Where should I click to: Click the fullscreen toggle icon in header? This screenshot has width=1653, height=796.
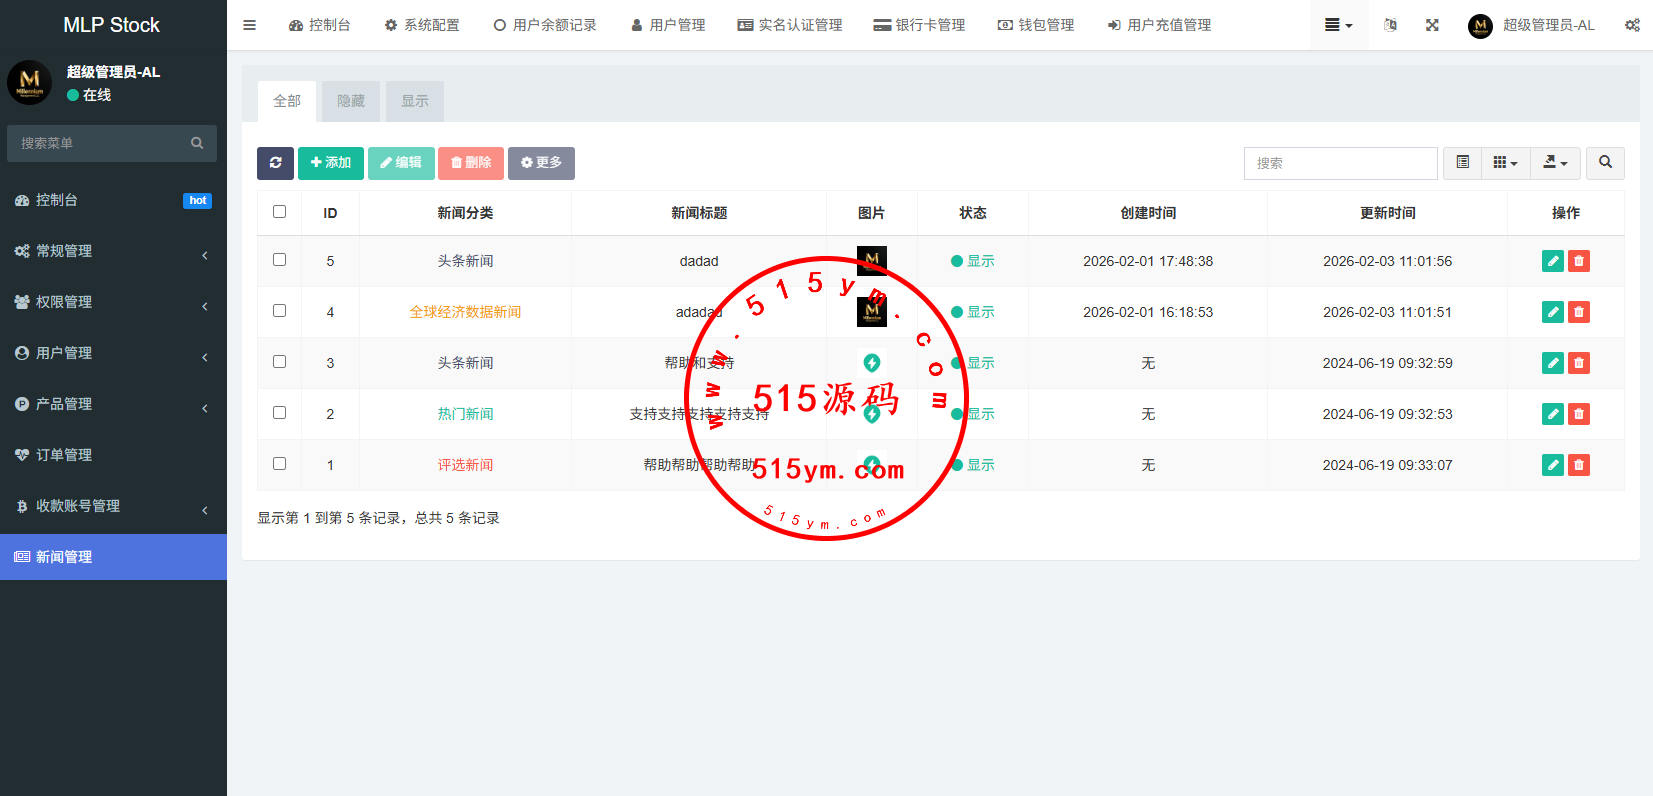(x=1432, y=25)
